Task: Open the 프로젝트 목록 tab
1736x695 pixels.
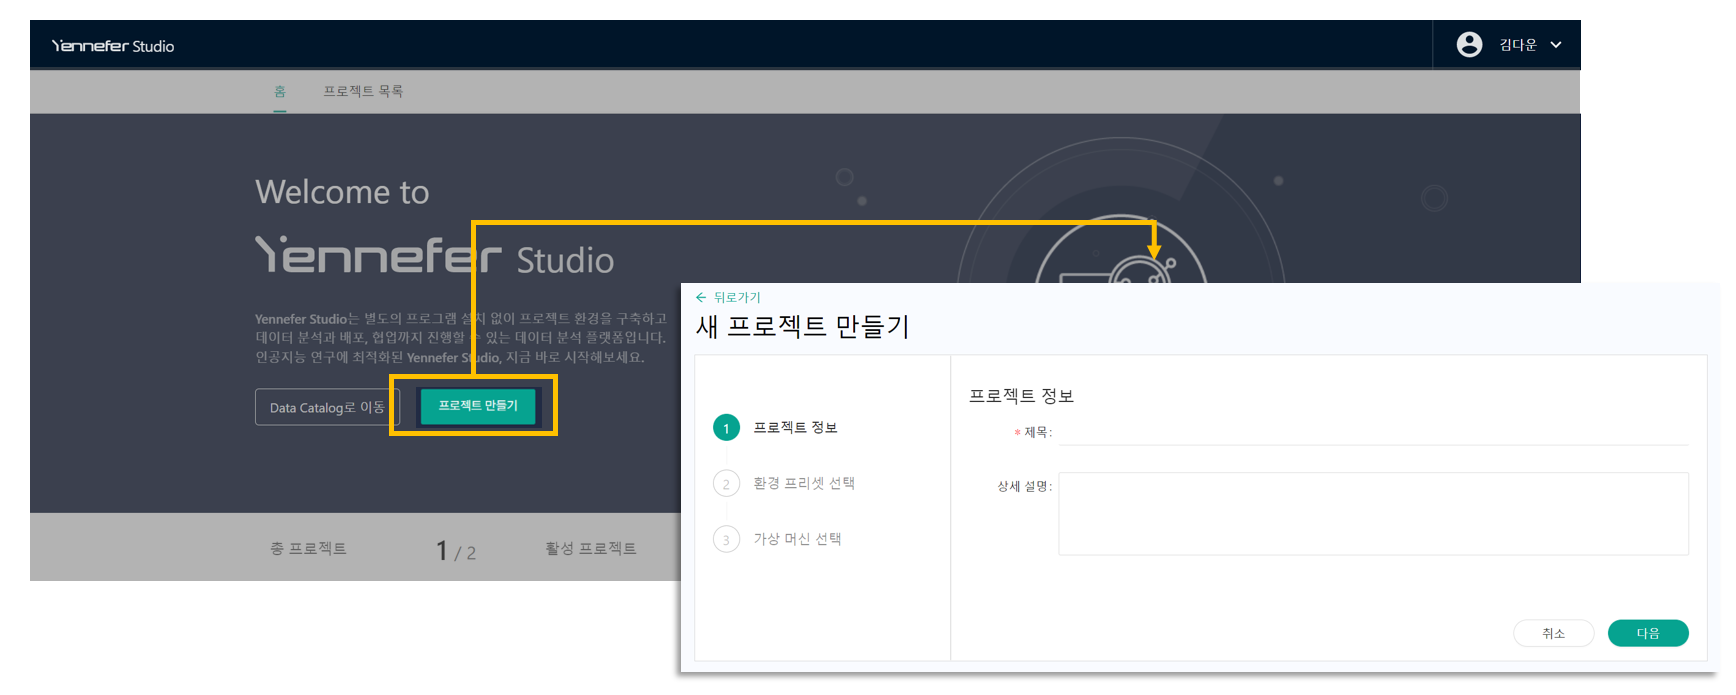Action: [x=362, y=92]
